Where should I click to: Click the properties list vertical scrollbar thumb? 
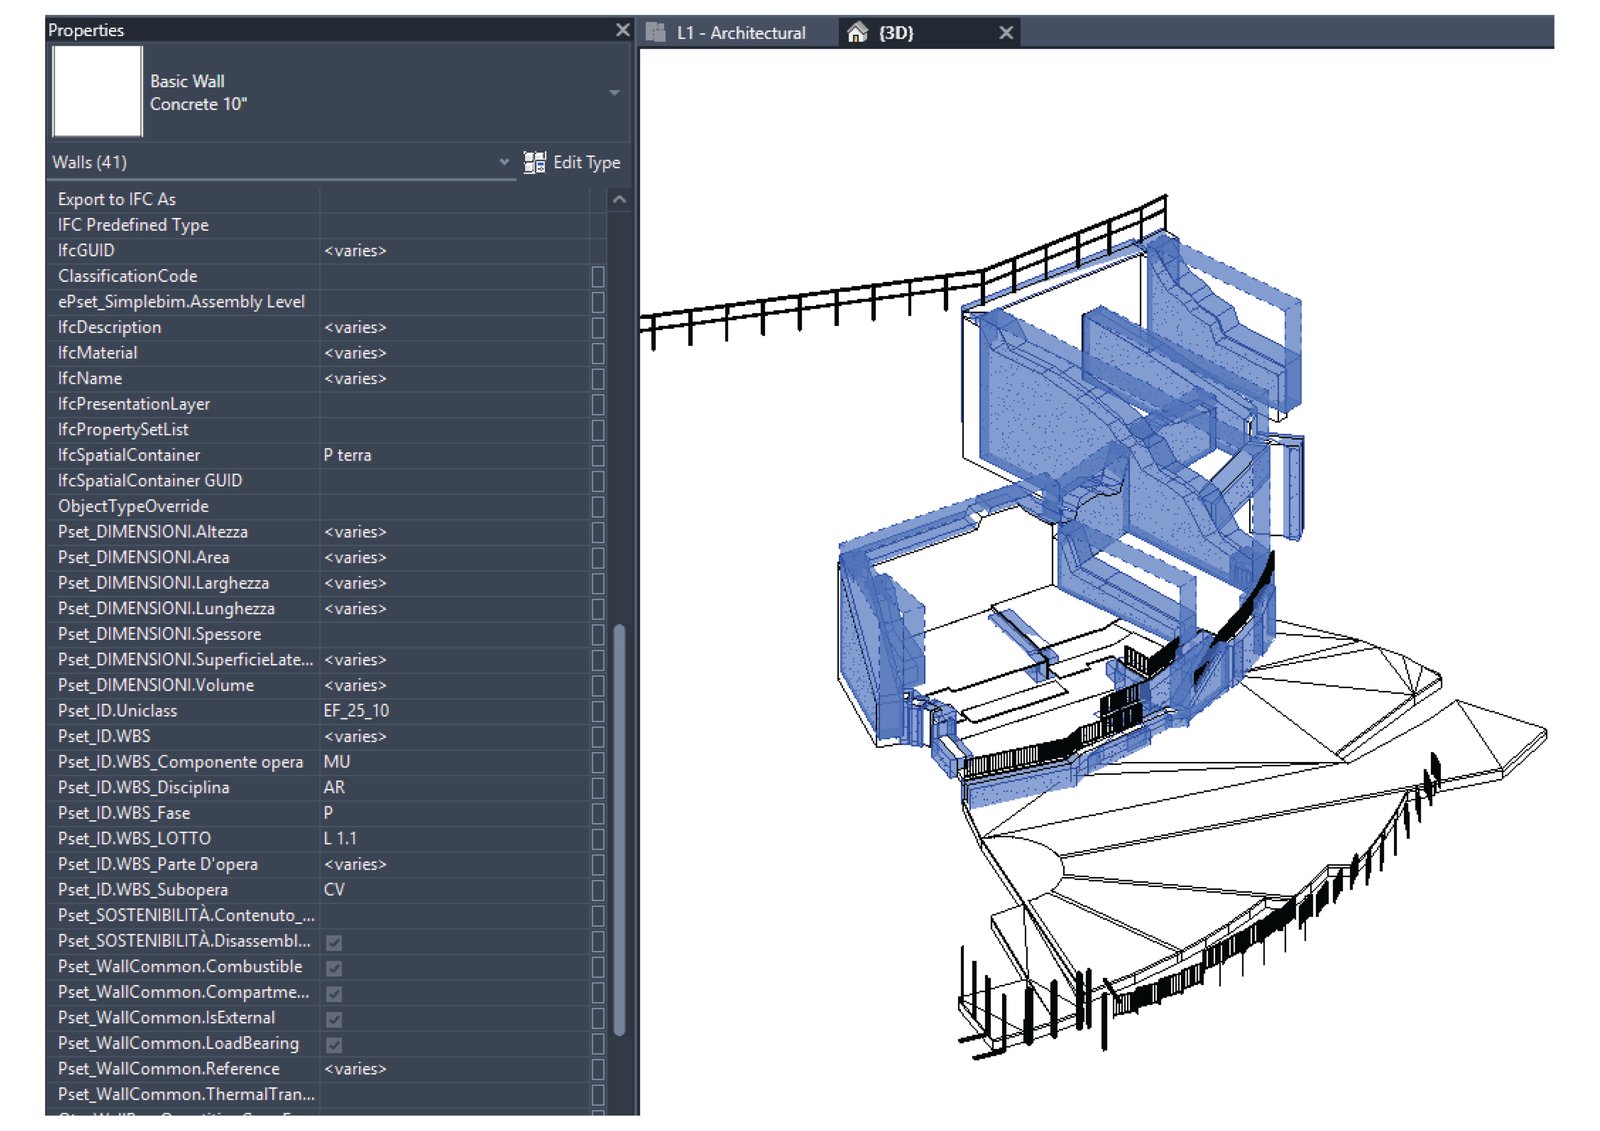click(x=619, y=830)
